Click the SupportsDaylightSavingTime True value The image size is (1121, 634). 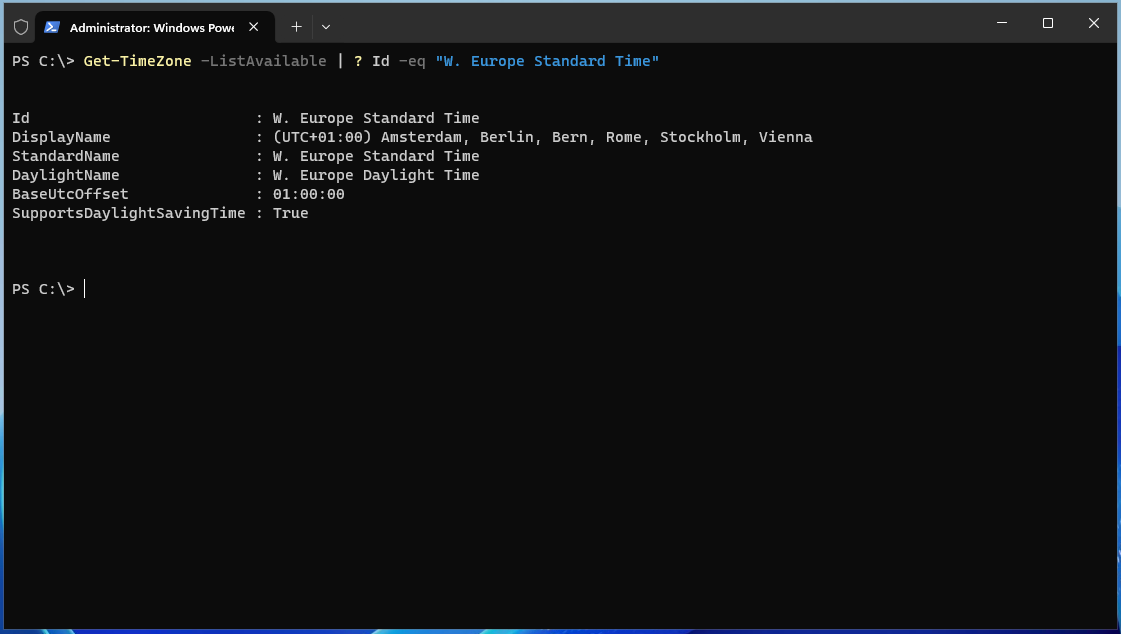click(x=290, y=213)
